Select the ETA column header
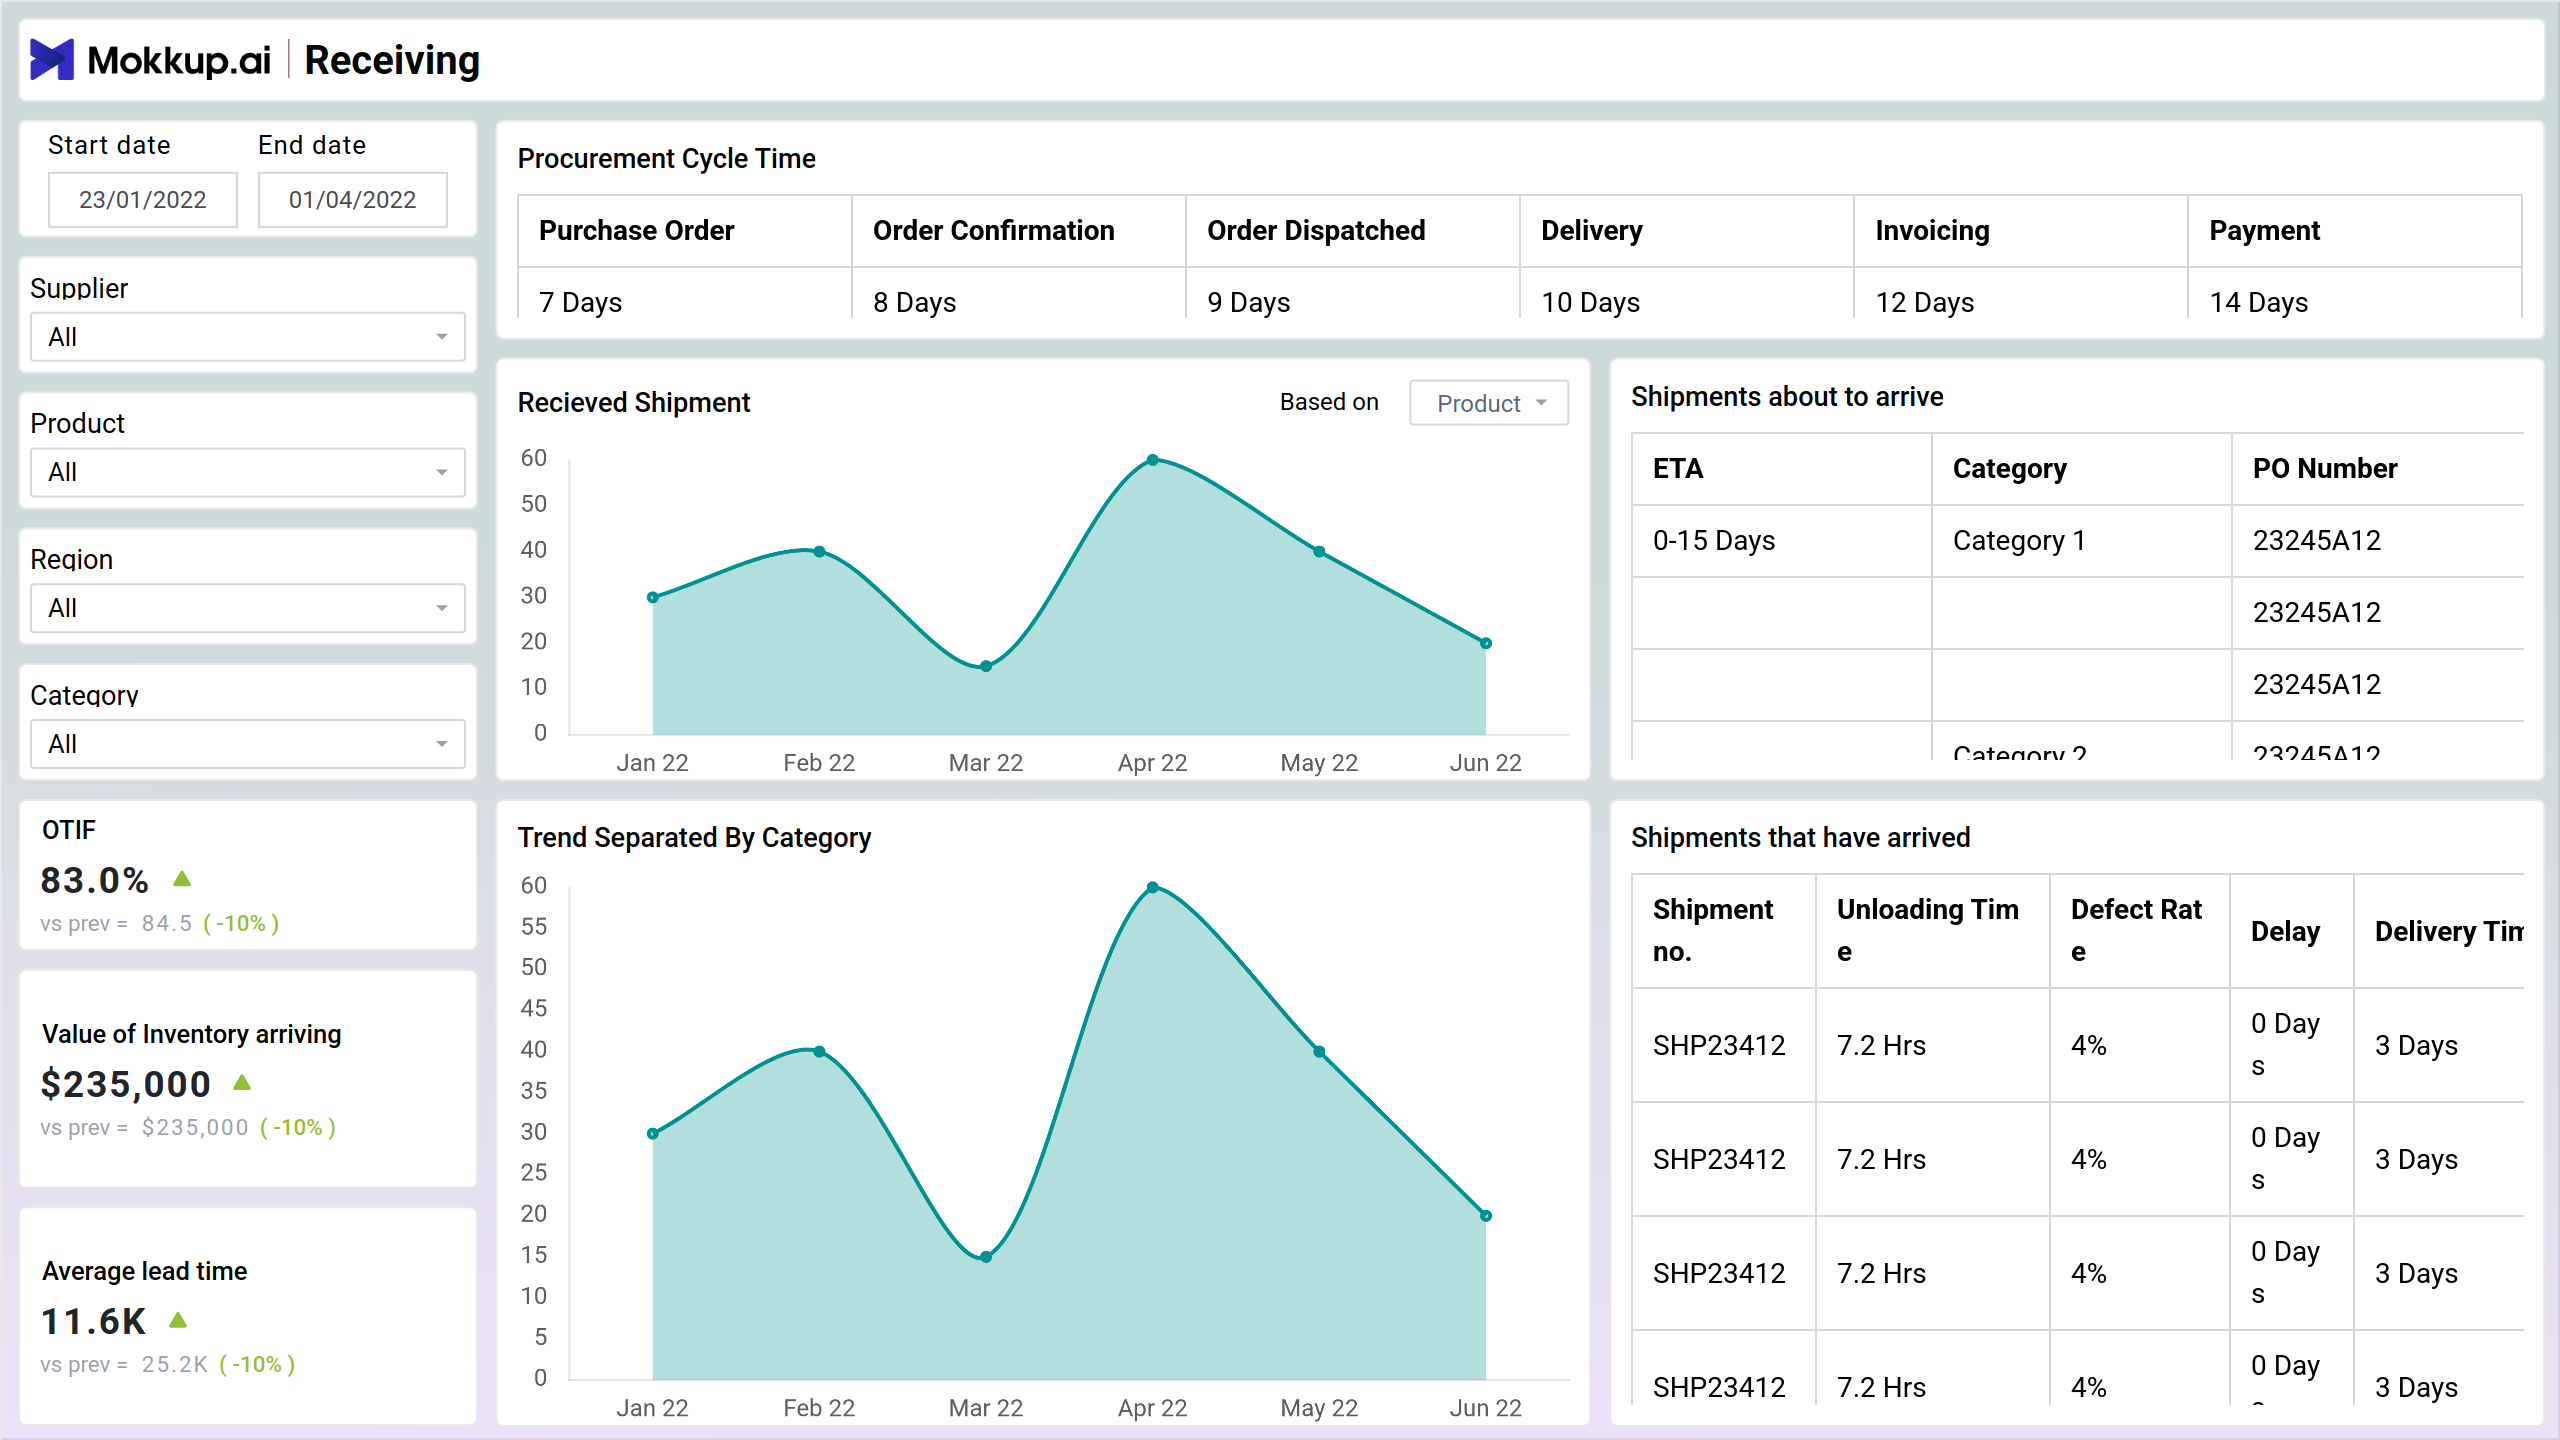Viewport: 2560px width, 1440px height. [1781, 469]
